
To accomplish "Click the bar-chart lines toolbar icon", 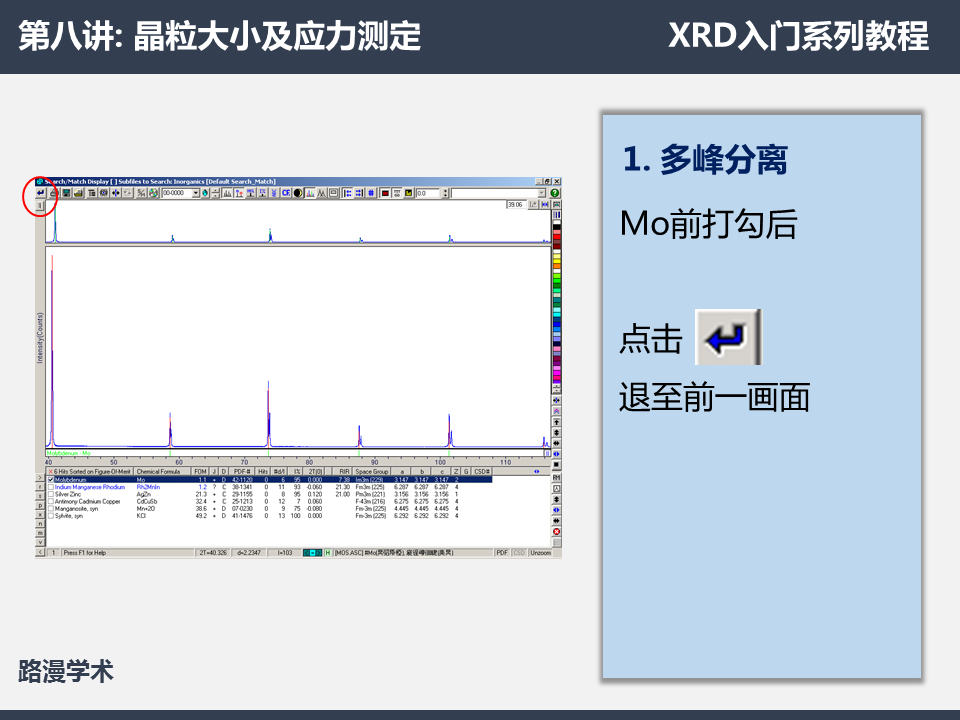I will point(228,193).
